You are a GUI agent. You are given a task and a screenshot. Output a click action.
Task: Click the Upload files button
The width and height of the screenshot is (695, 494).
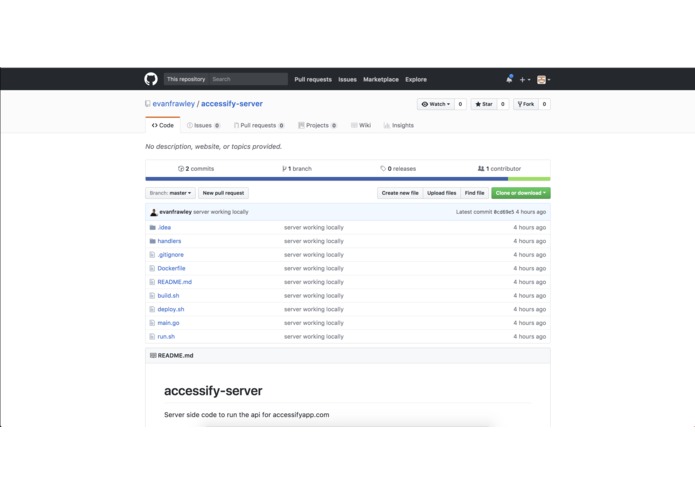[x=441, y=193]
